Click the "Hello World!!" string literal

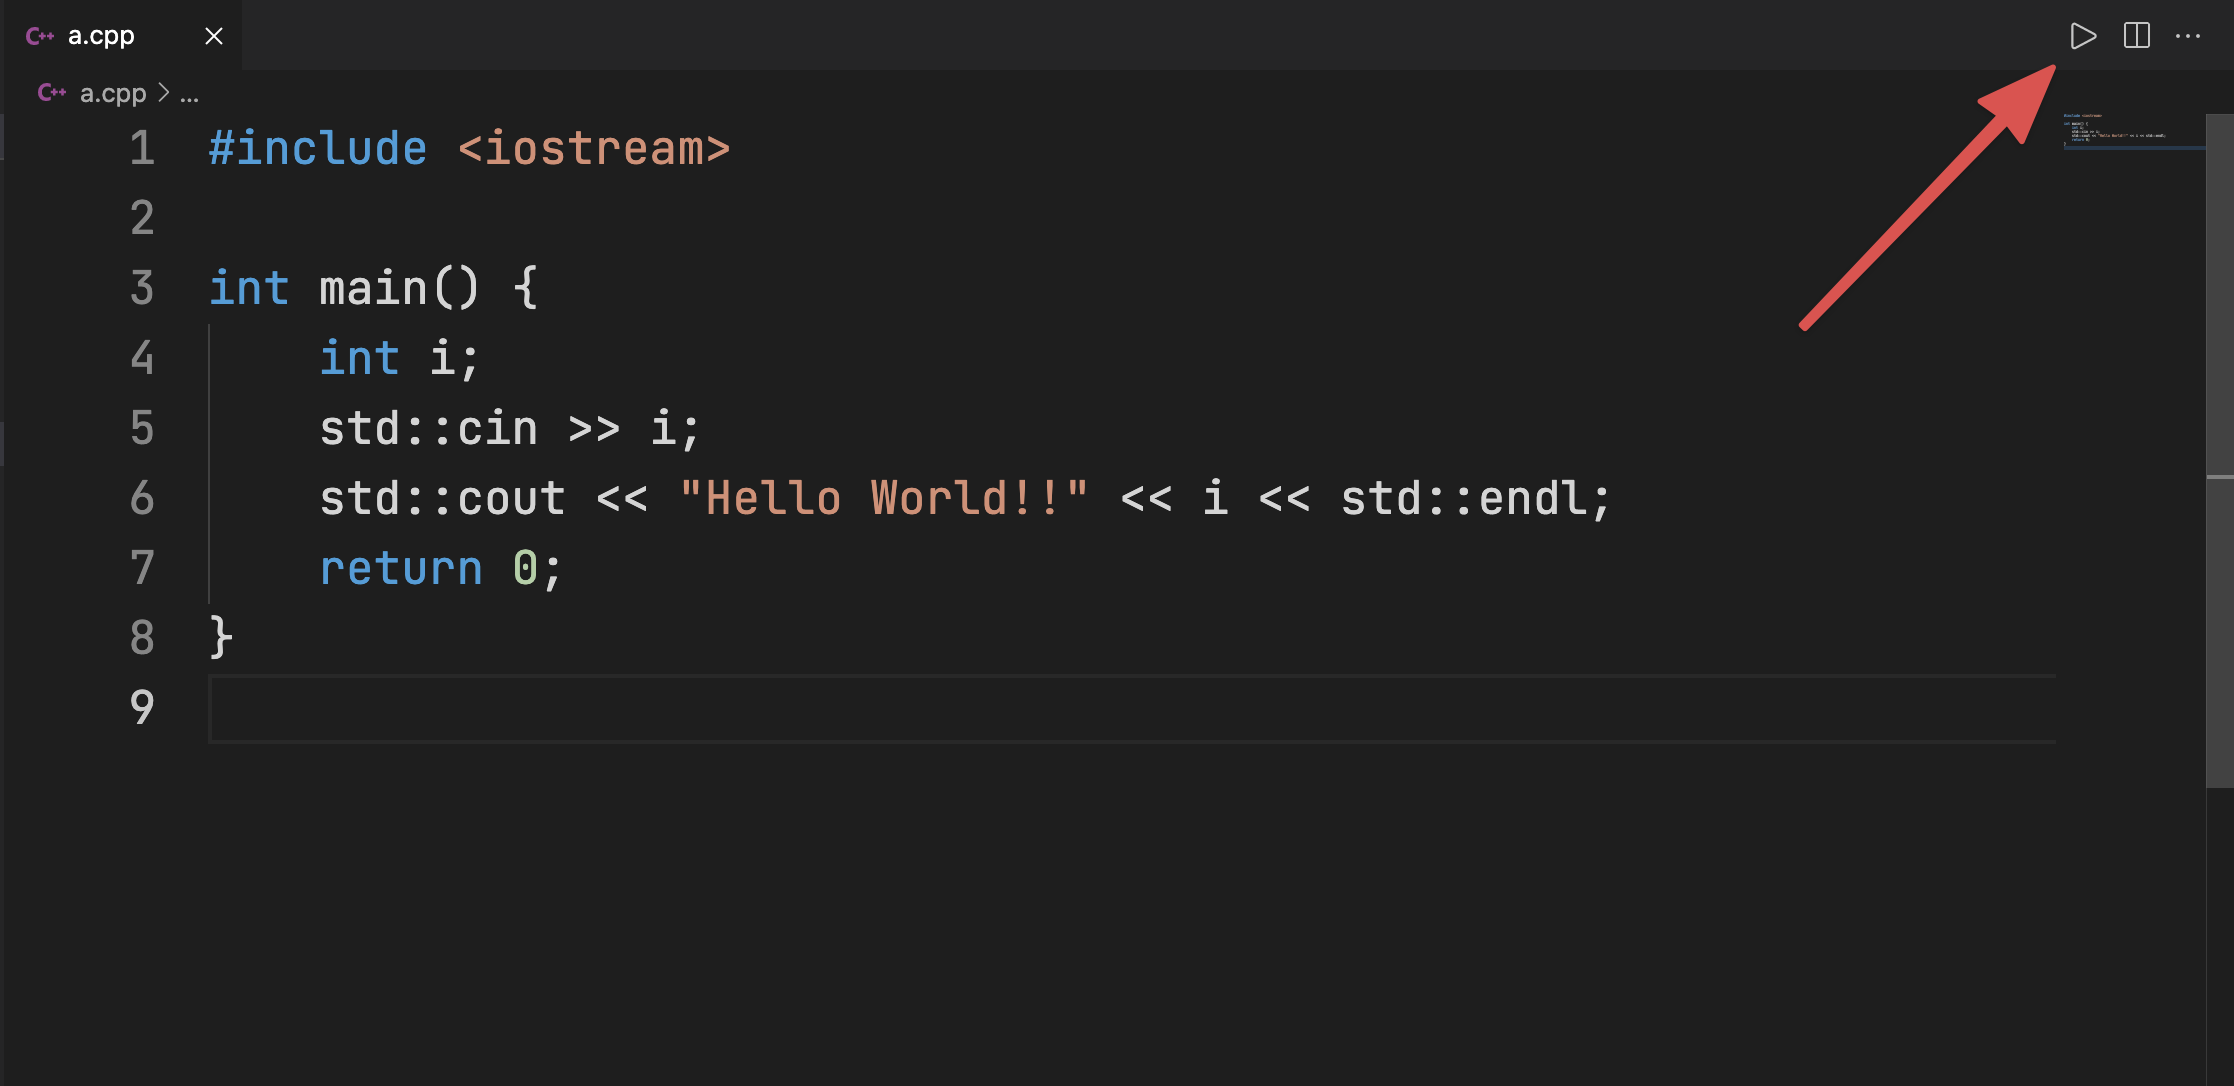pos(883,499)
